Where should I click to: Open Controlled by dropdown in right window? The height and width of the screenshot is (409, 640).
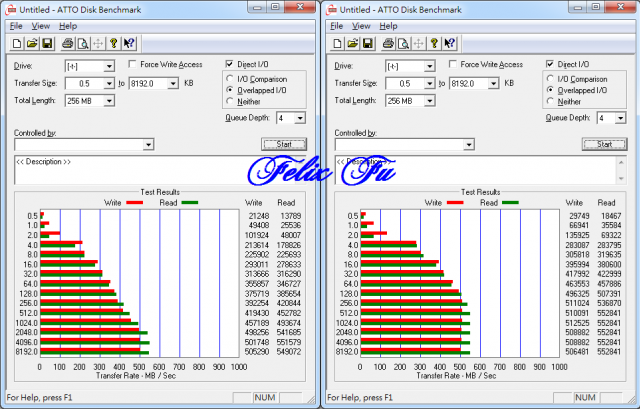[x=469, y=144]
